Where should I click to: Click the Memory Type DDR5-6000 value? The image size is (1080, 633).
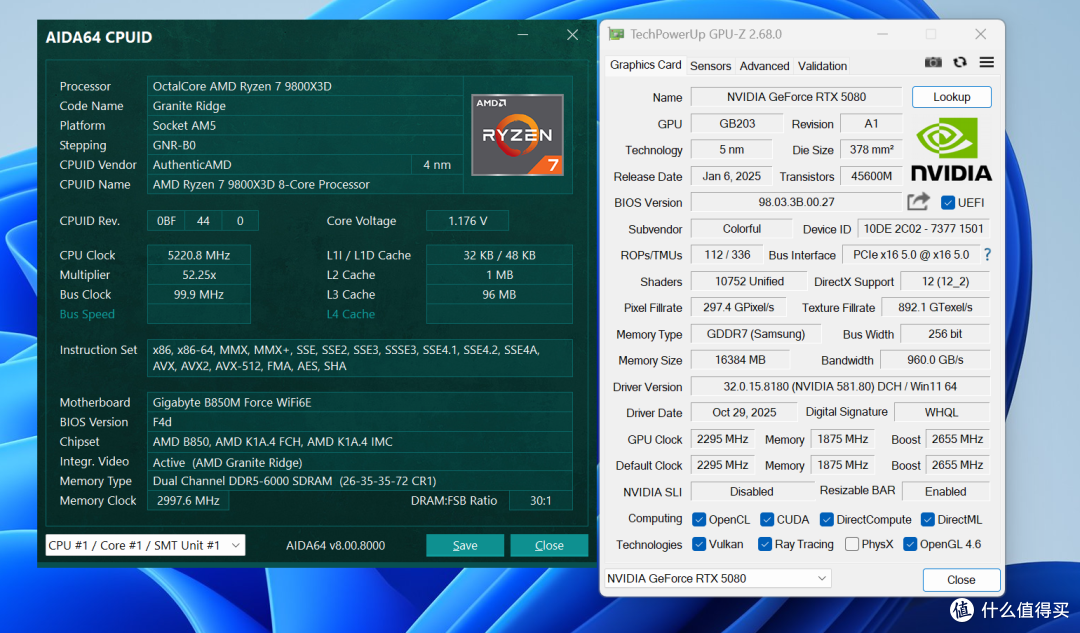point(360,481)
